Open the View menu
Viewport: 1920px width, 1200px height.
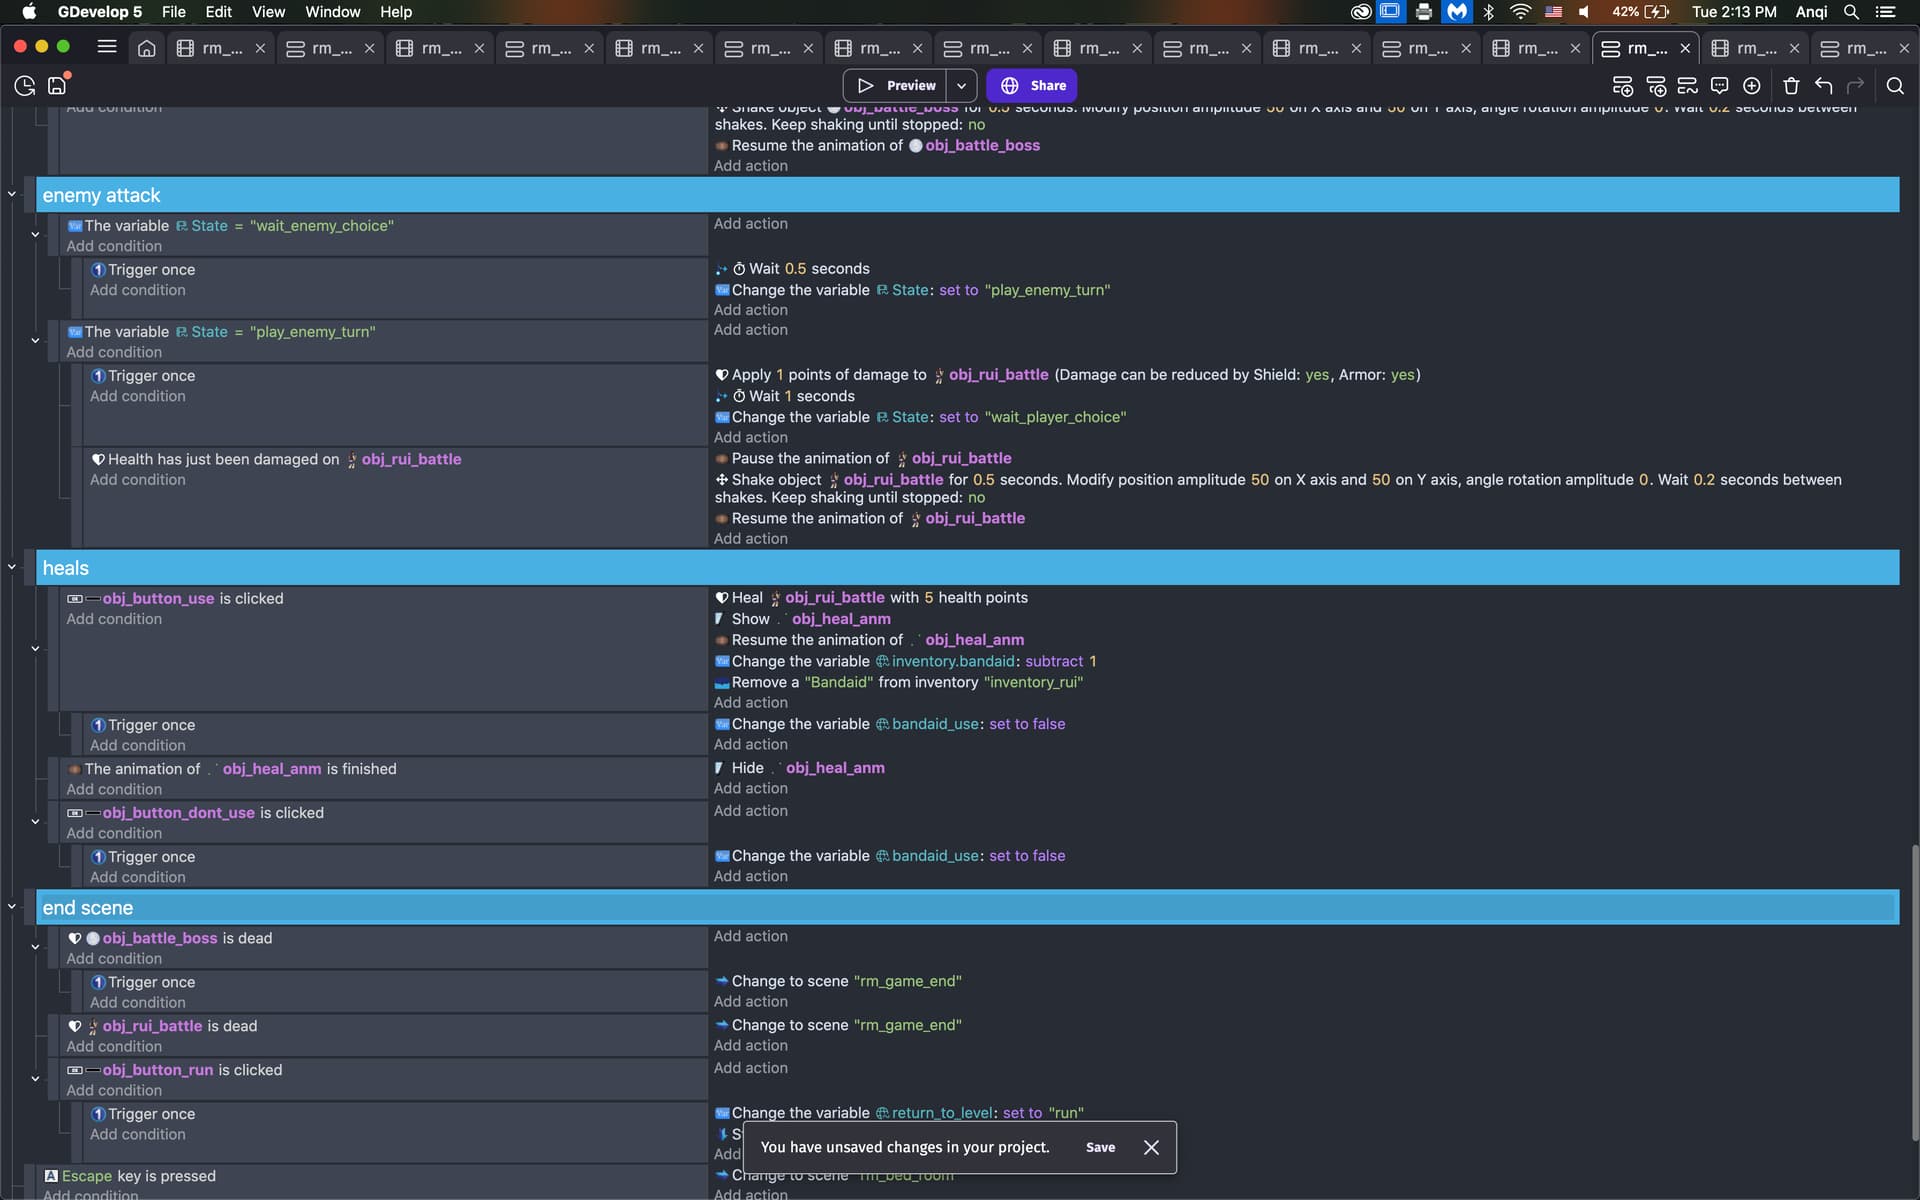(x=268, y=12)
